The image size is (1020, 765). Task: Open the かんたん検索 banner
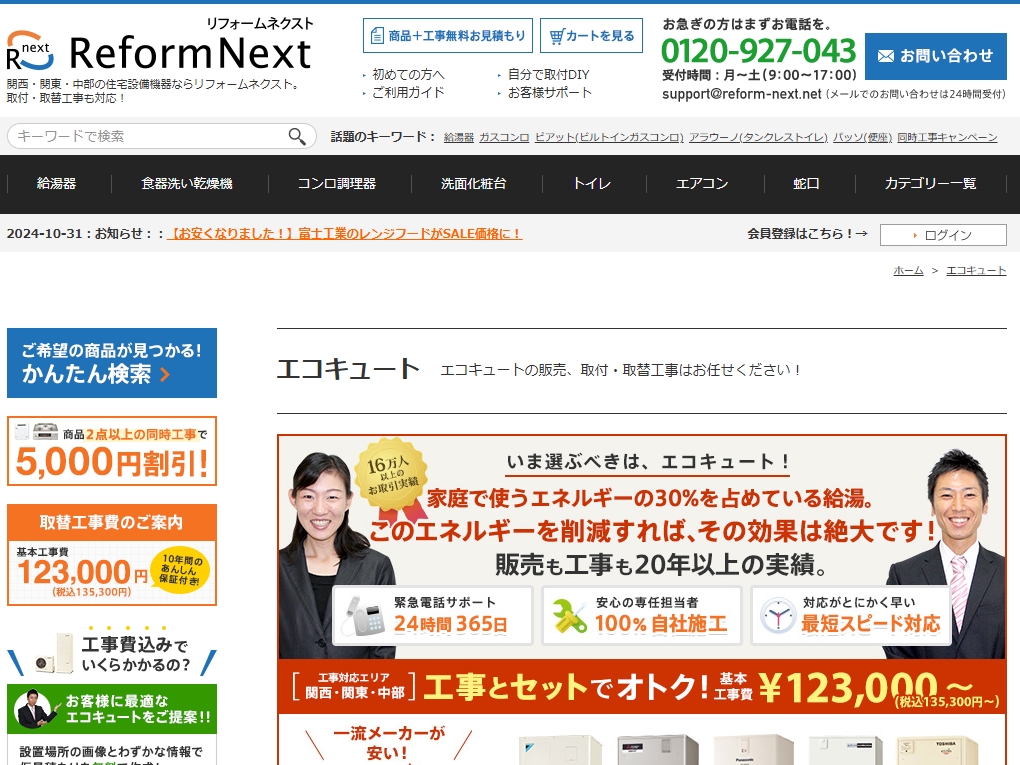[x=112, y=363]
